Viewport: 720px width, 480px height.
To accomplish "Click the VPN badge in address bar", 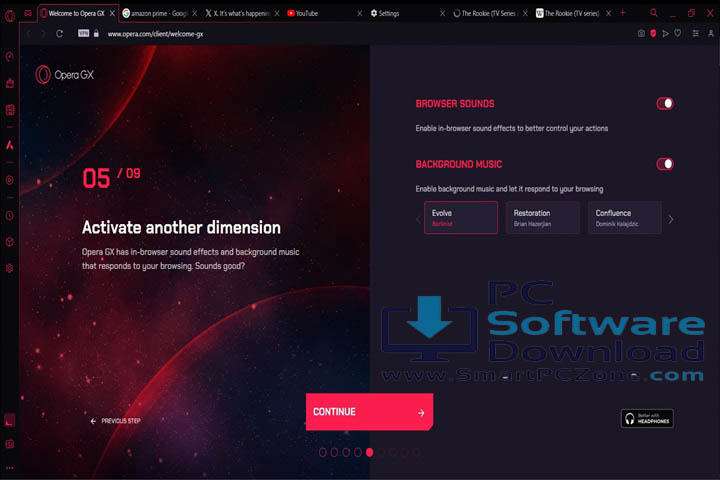I will pos(84,33).
